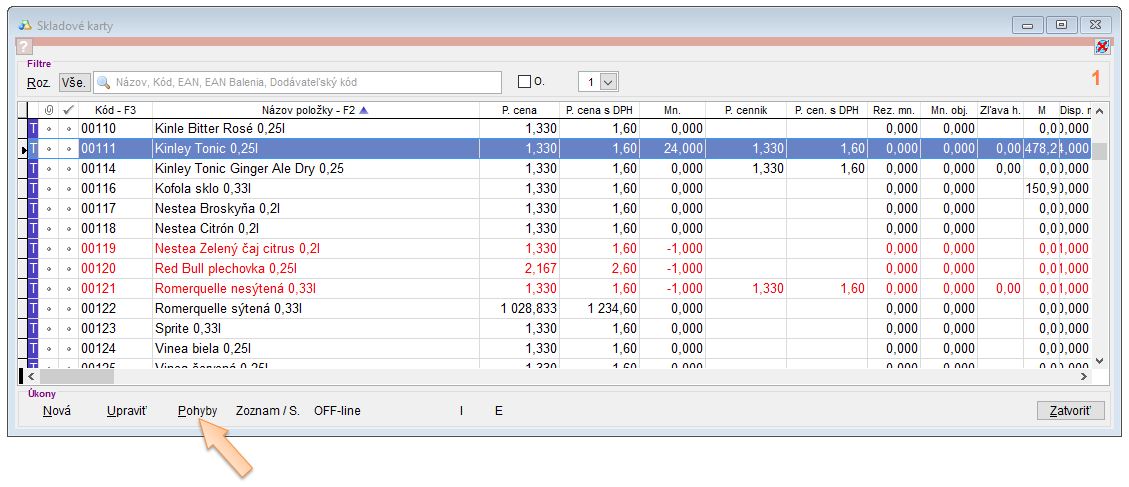Focus the Názov, Kód, EAN search field
This screenshot has height=487, width=1129.
tap(297, 82)
